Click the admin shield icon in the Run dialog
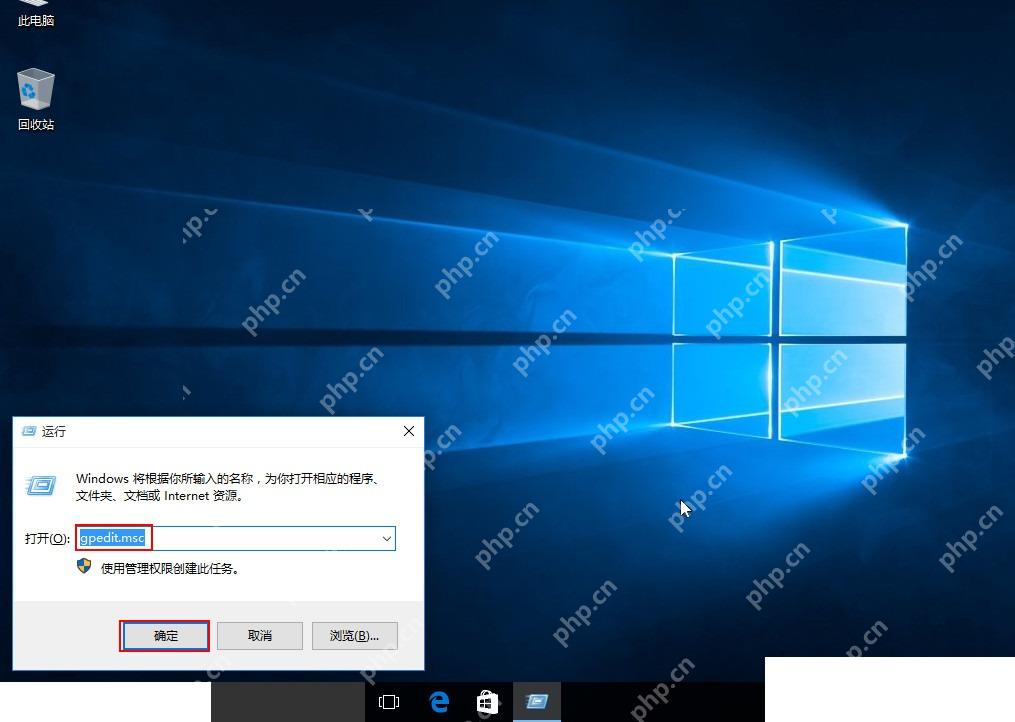The width and height of the screenshot is (1015, 722). [x=84, y=566]
